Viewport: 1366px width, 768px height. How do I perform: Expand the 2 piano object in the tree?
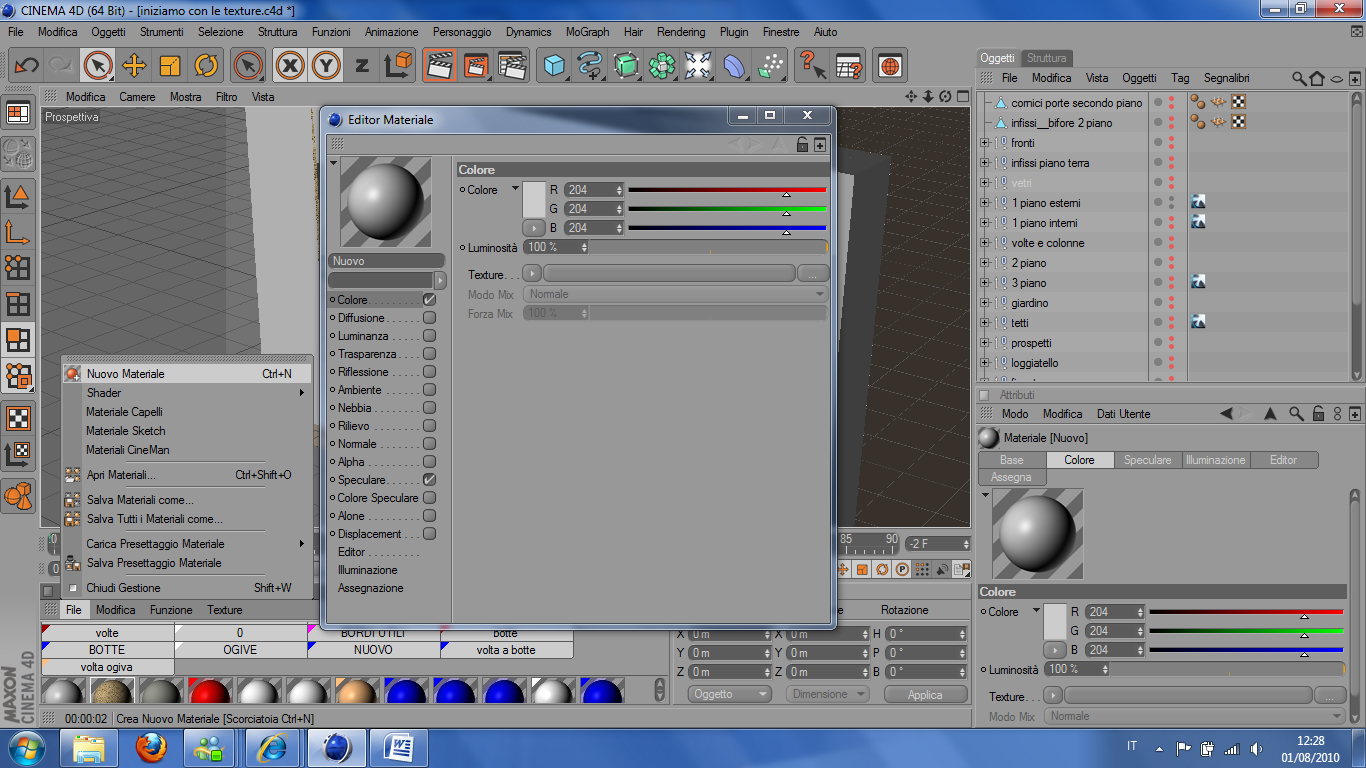984,263
